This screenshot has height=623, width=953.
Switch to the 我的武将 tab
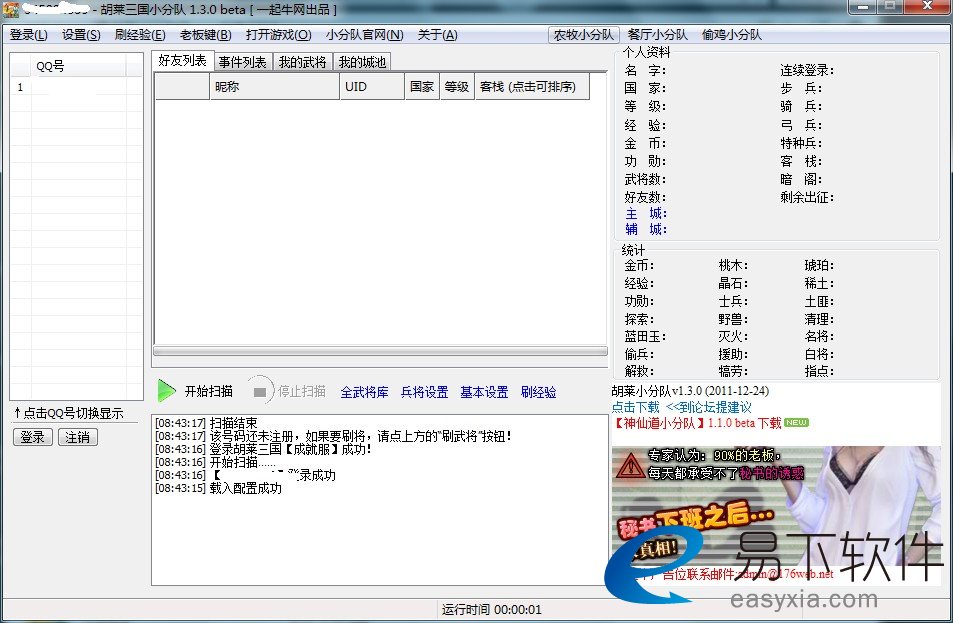point(302,62)
